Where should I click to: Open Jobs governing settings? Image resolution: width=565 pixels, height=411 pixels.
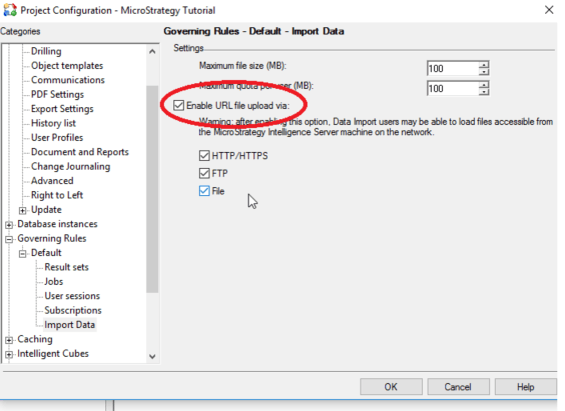coord(54,282)
